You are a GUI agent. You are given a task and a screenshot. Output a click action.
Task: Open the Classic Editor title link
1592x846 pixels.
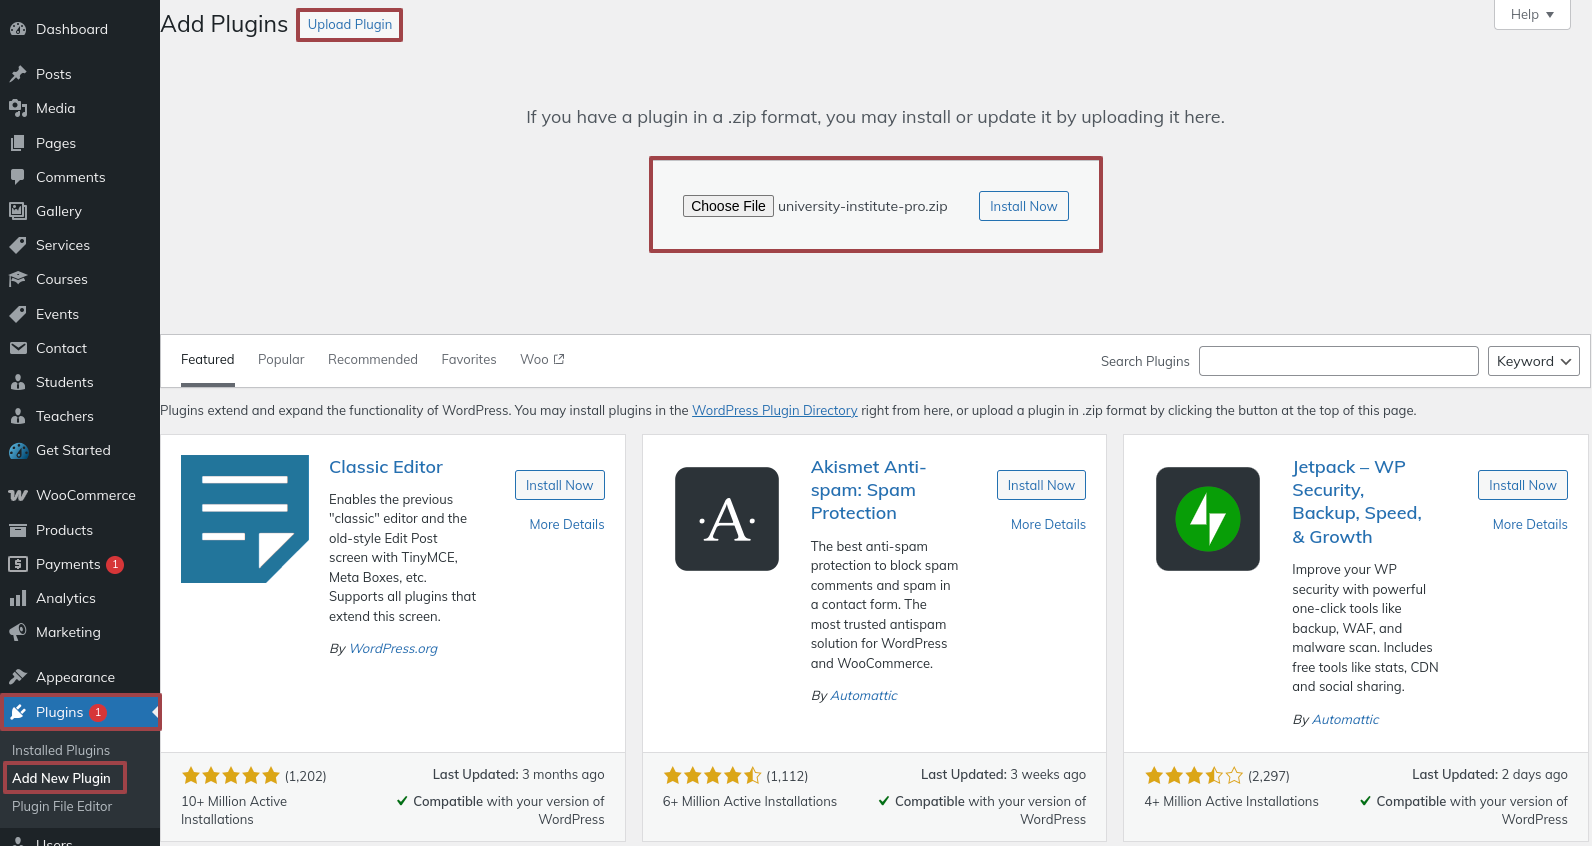[x=386, y=467]
